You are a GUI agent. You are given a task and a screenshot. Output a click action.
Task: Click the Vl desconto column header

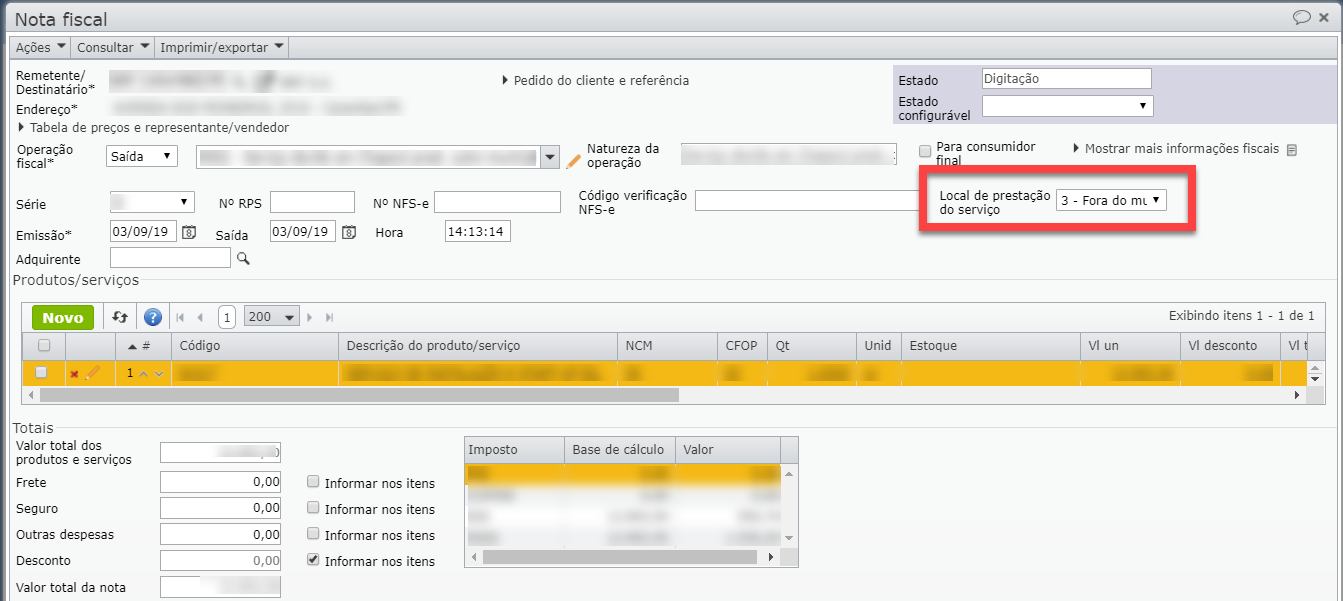pyautogui.click(x=1229, y=346)
